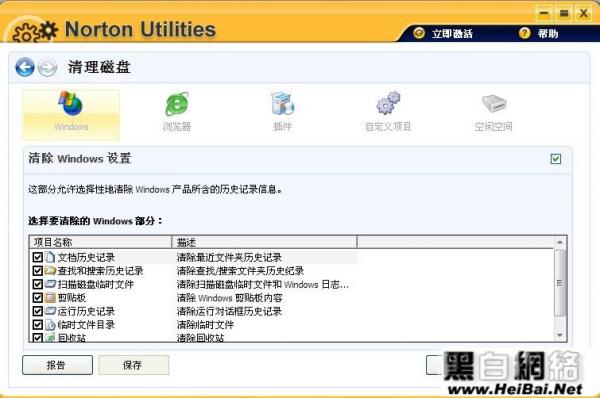
Task: Uncheck 剪贴板 checkbox
Action: [38, 297]
